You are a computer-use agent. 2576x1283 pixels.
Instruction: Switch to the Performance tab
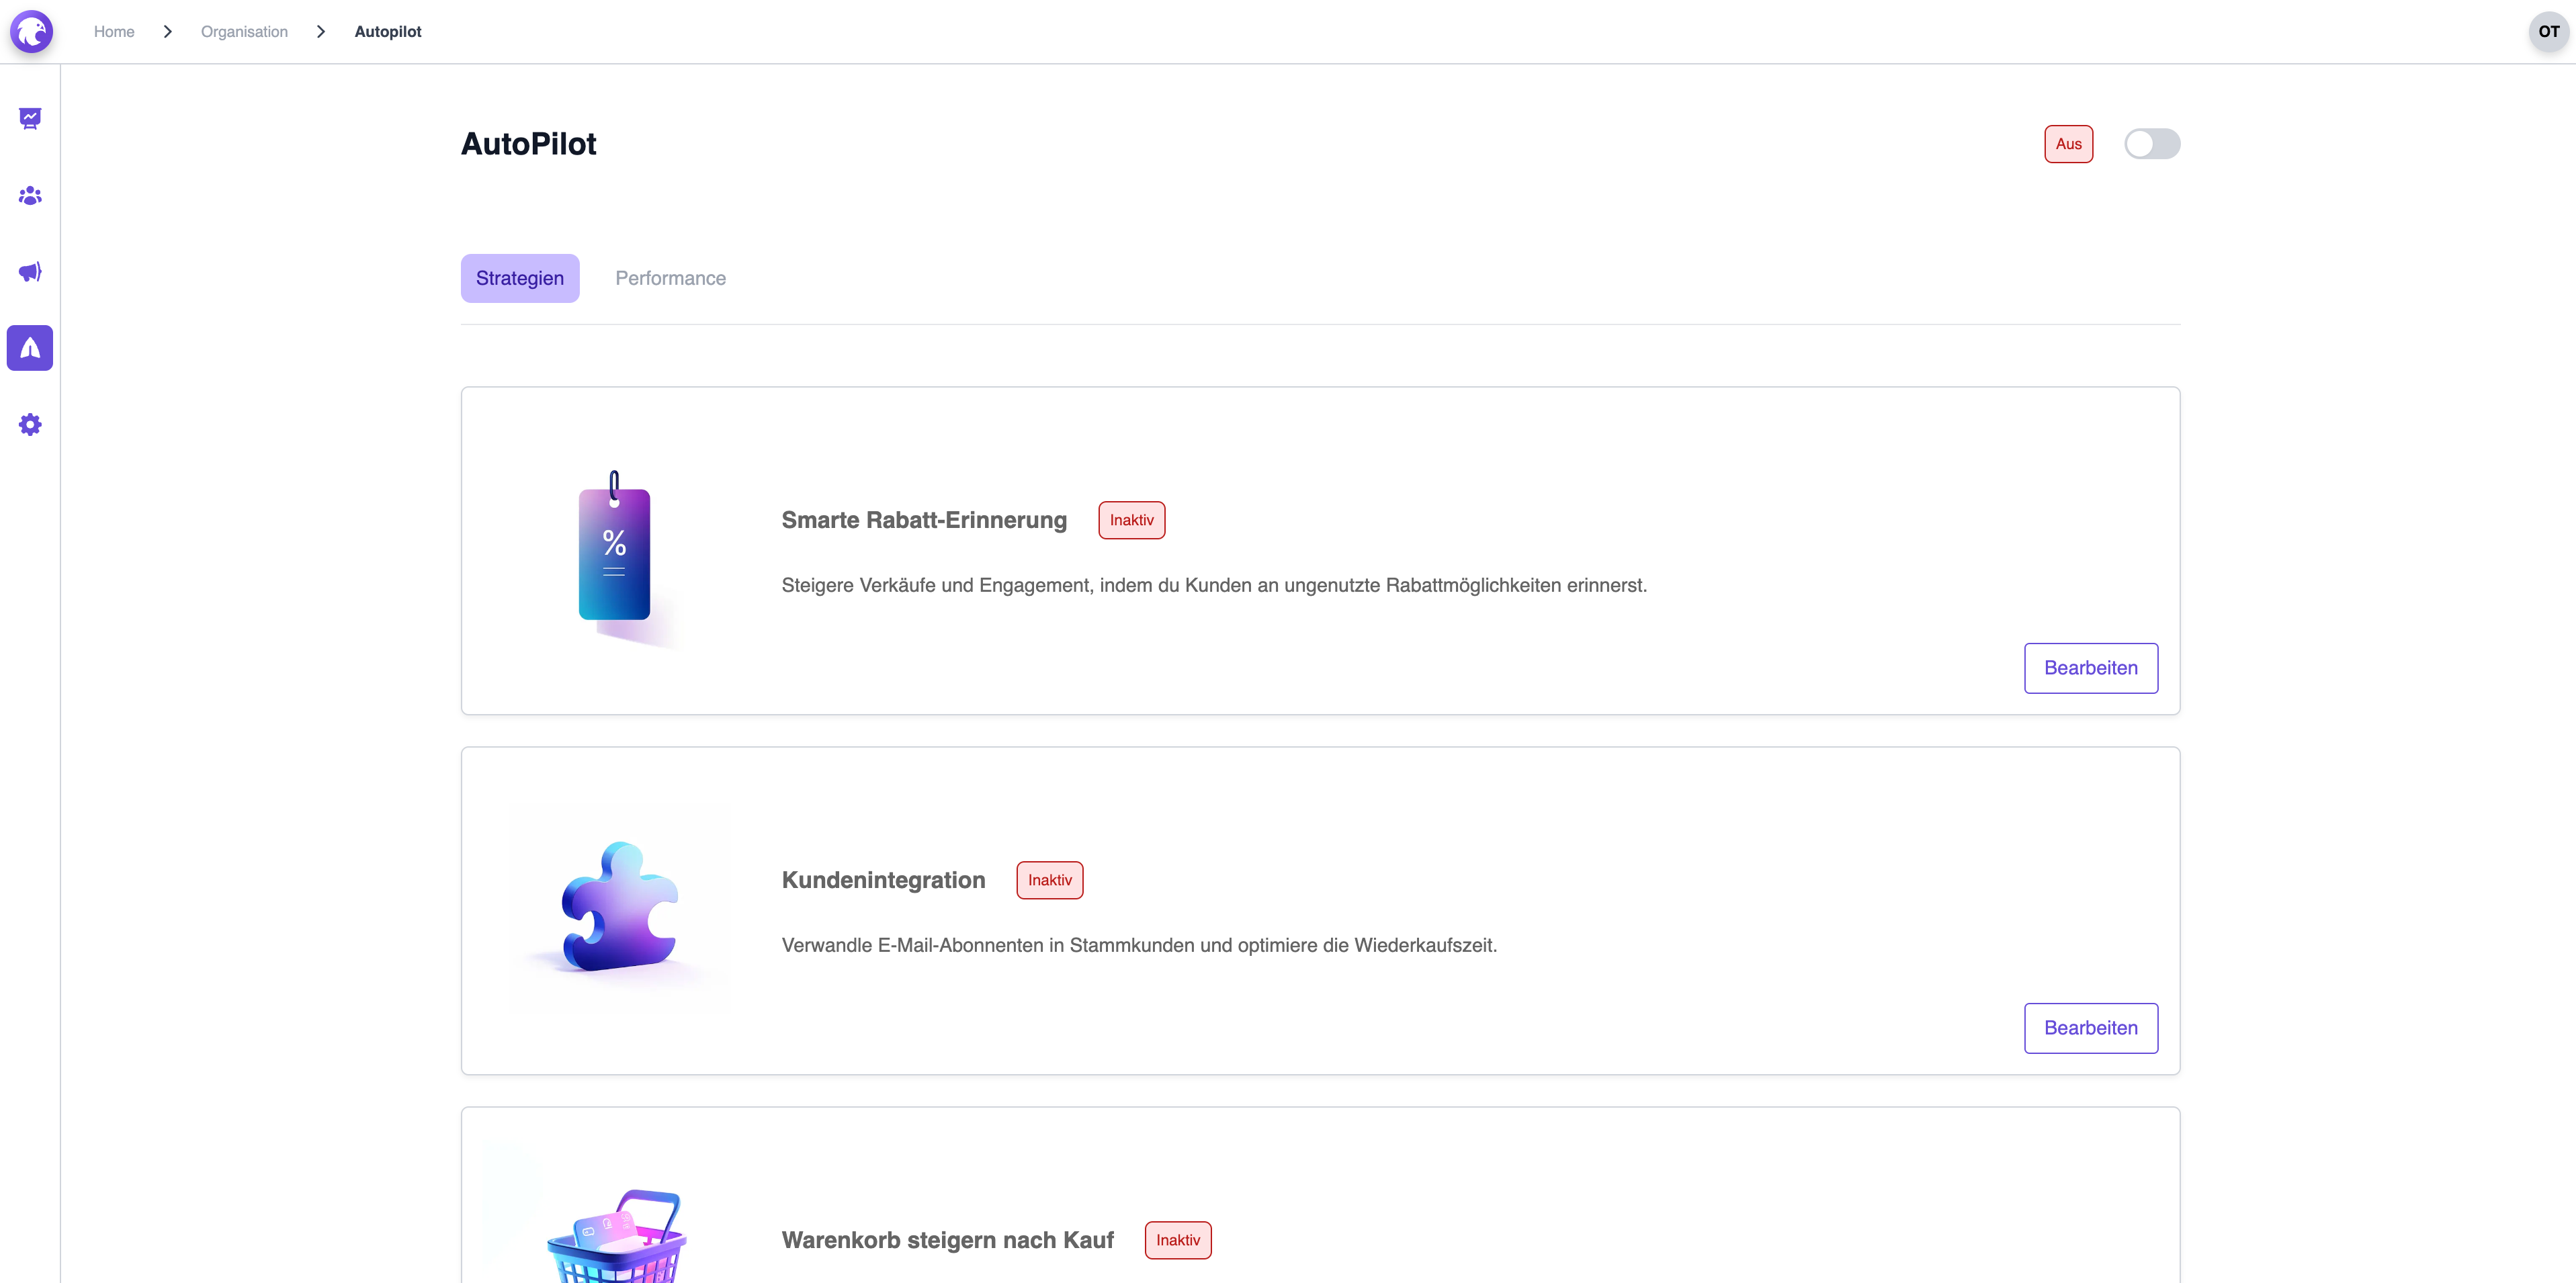coord(671,277)
